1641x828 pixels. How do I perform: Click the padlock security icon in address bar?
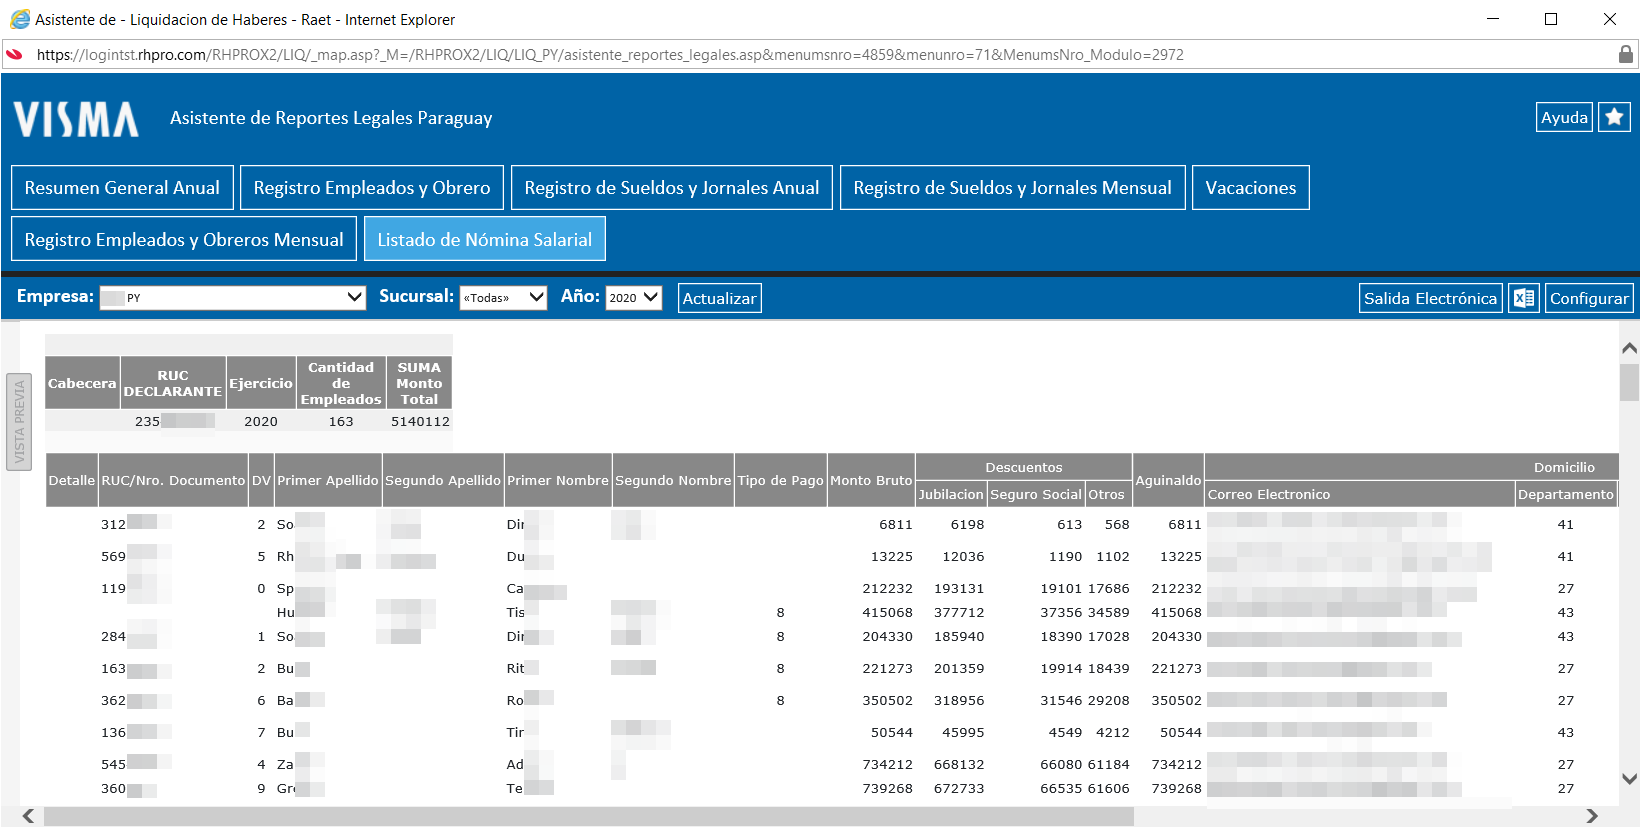pos(1626,54)
